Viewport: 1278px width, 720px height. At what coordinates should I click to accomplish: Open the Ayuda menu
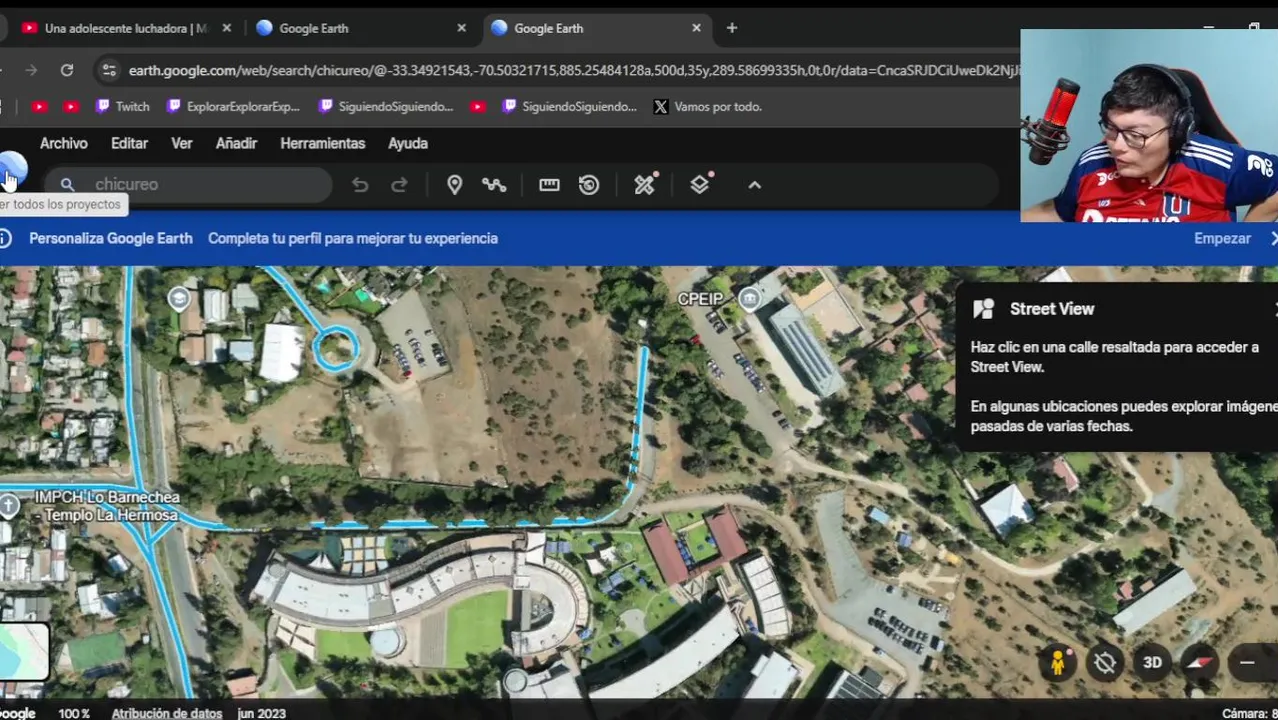point(408,143)
